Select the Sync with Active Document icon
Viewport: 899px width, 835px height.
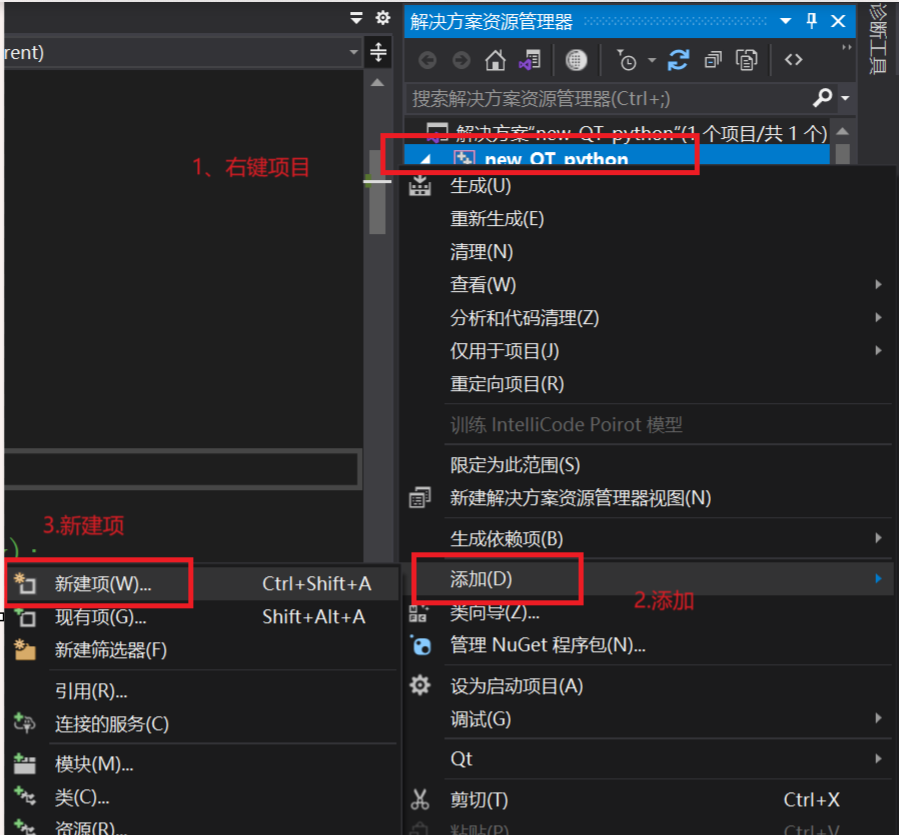click(529, 60)
